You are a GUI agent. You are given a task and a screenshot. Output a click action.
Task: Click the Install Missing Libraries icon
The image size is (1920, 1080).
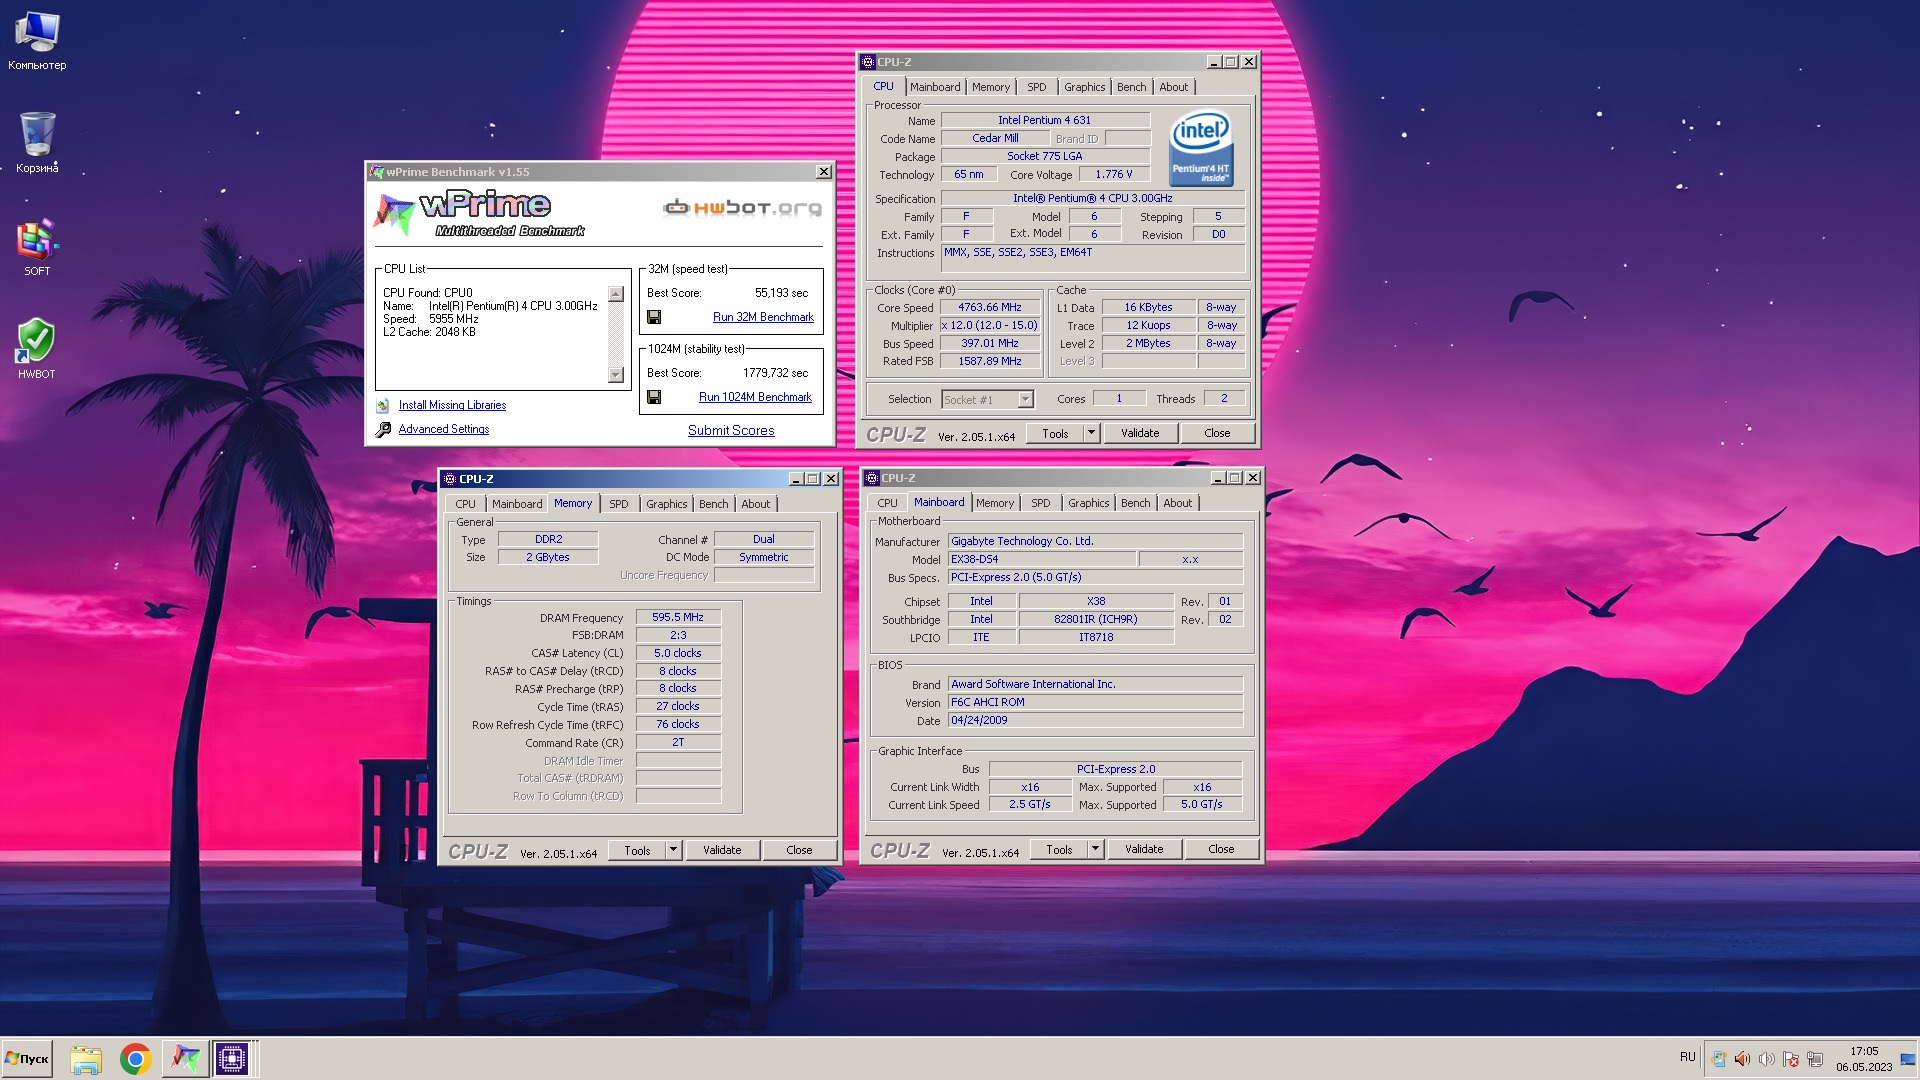383,405
